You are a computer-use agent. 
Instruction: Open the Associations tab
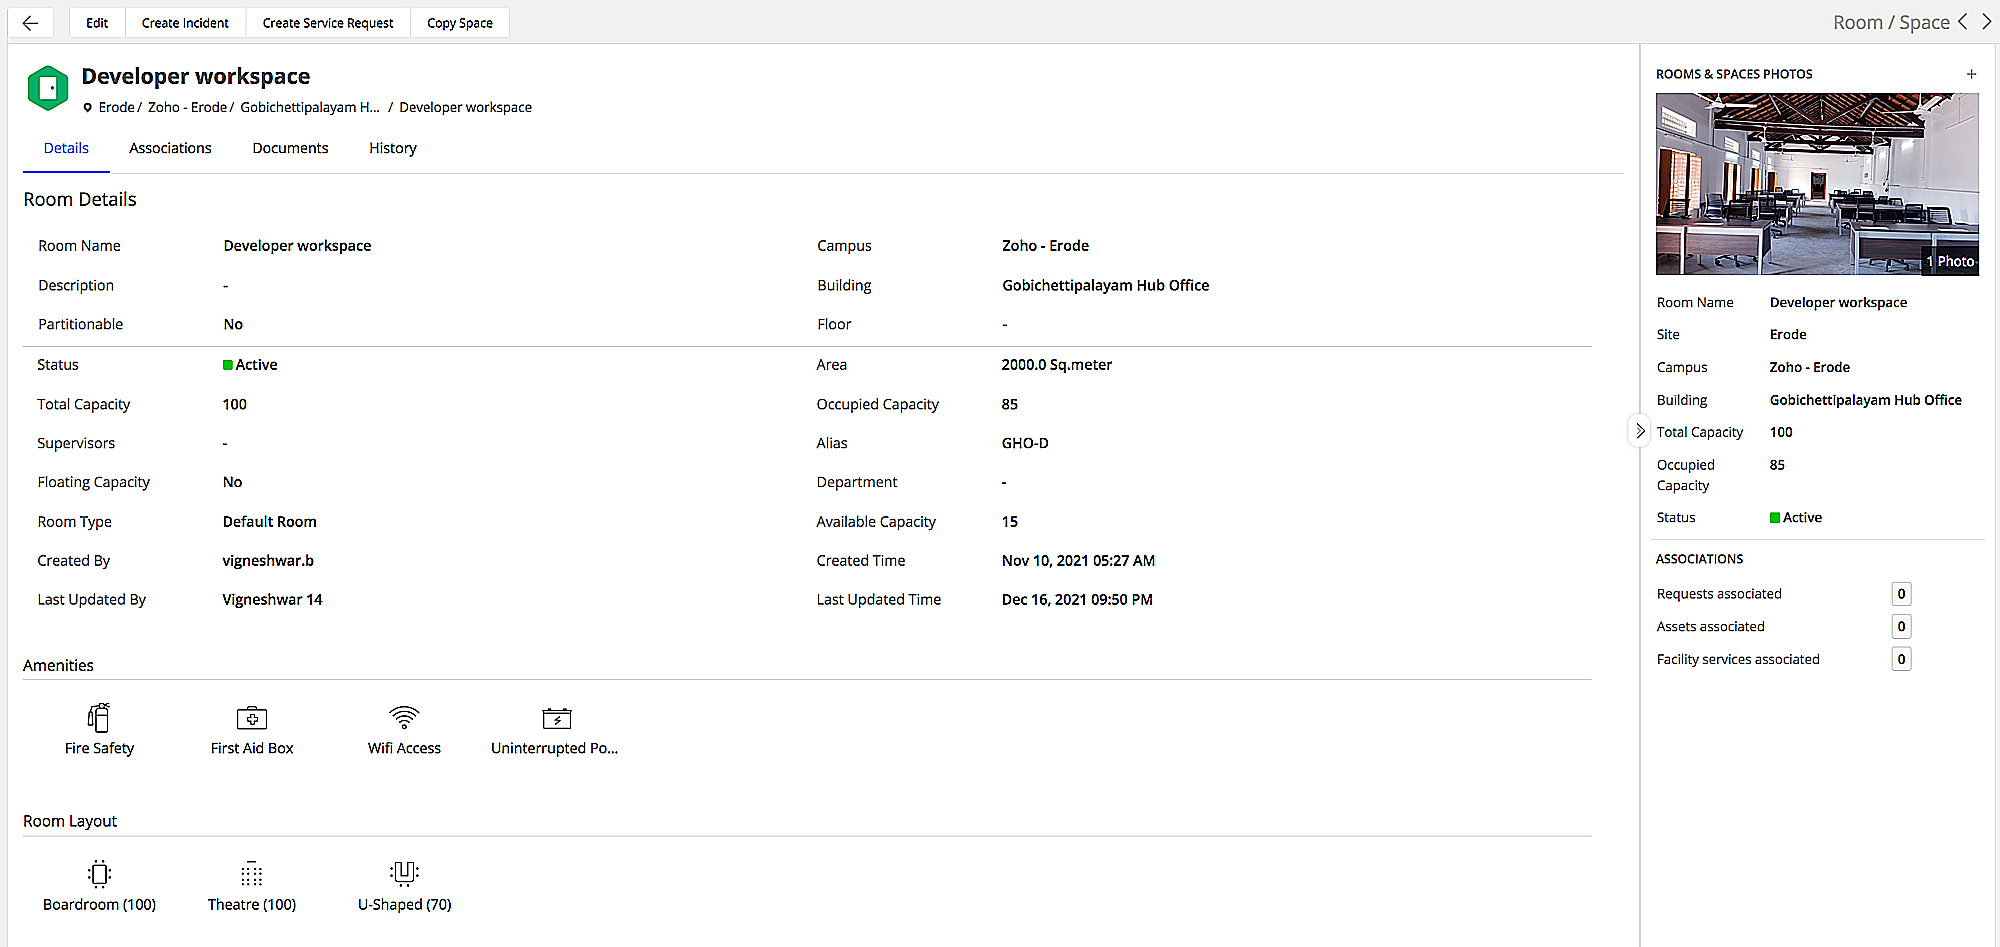tap(170, 148)
